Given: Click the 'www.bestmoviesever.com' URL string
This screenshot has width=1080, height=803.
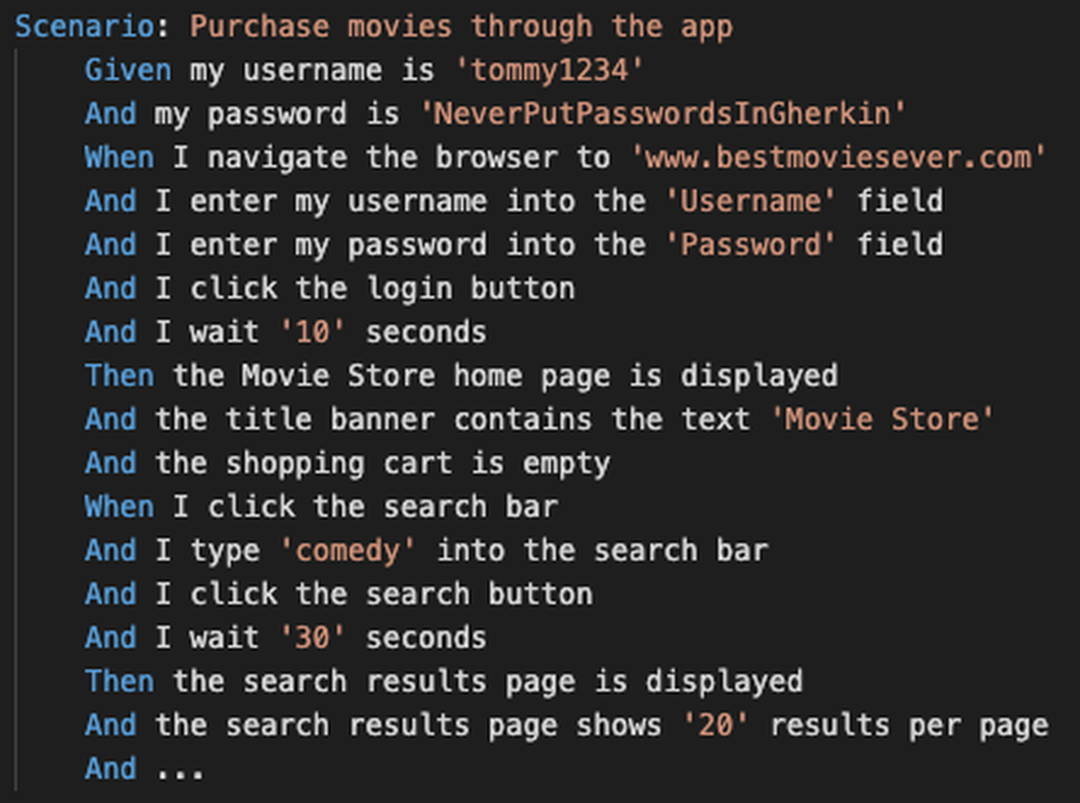Looking at the screenshot, I should coord(838,157).
